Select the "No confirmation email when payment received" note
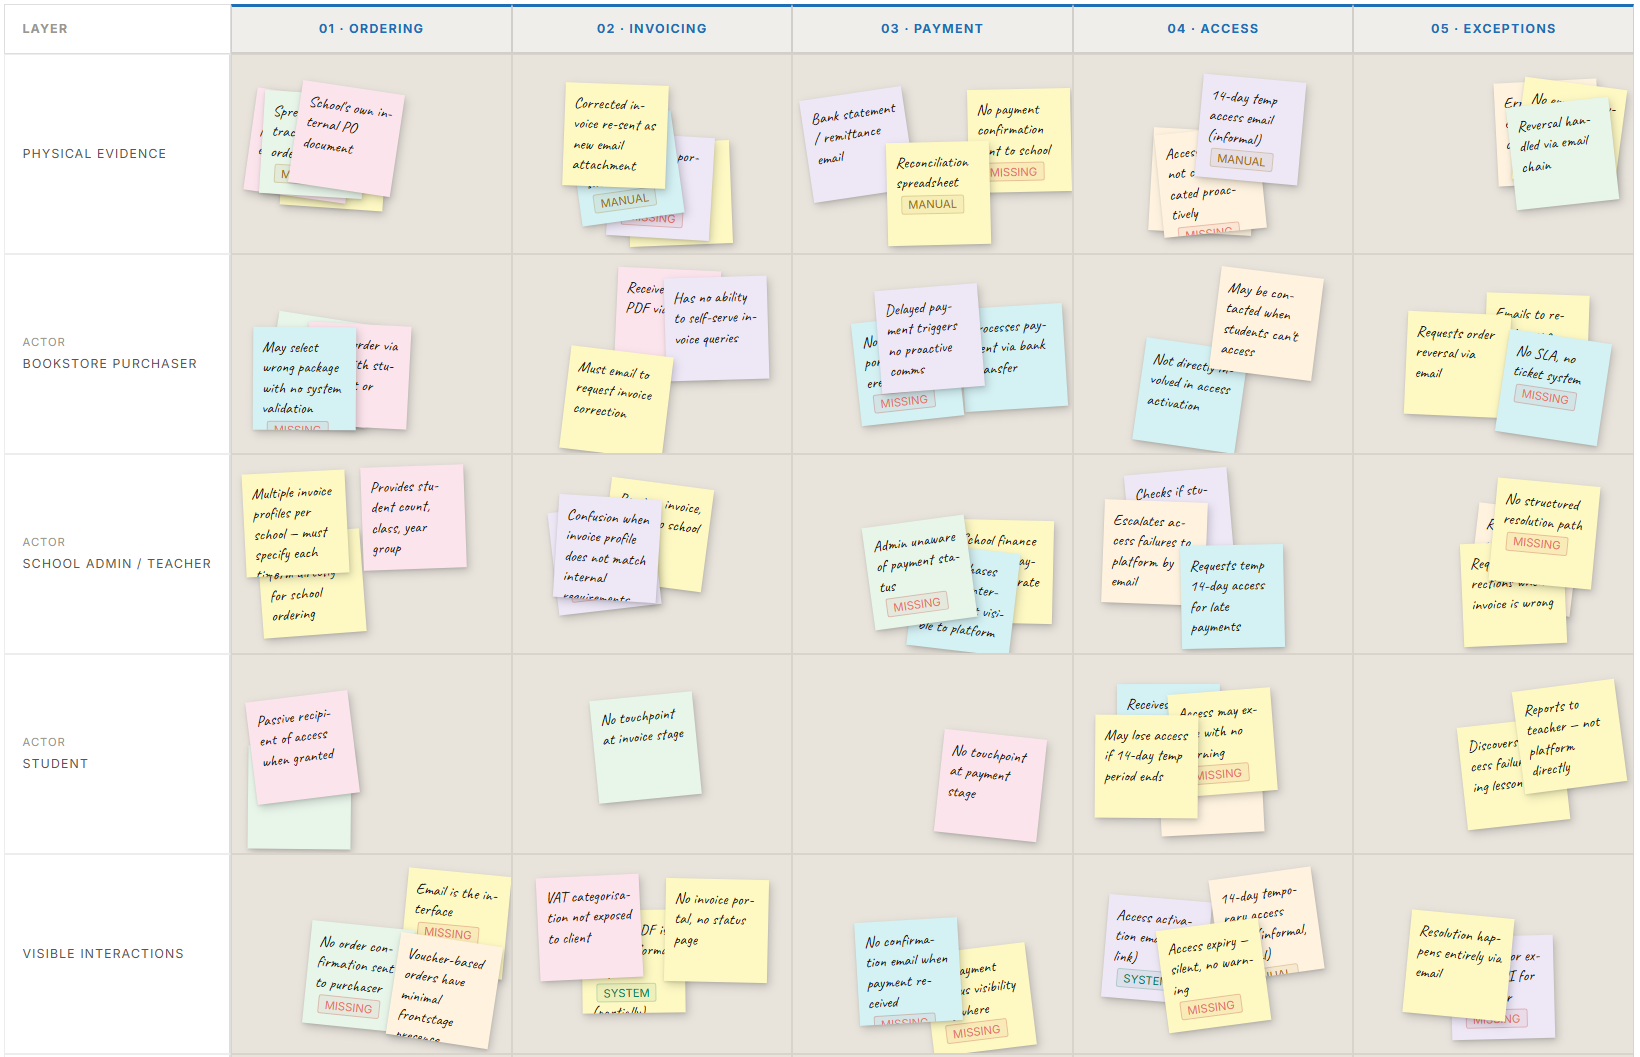 point(908,972)
